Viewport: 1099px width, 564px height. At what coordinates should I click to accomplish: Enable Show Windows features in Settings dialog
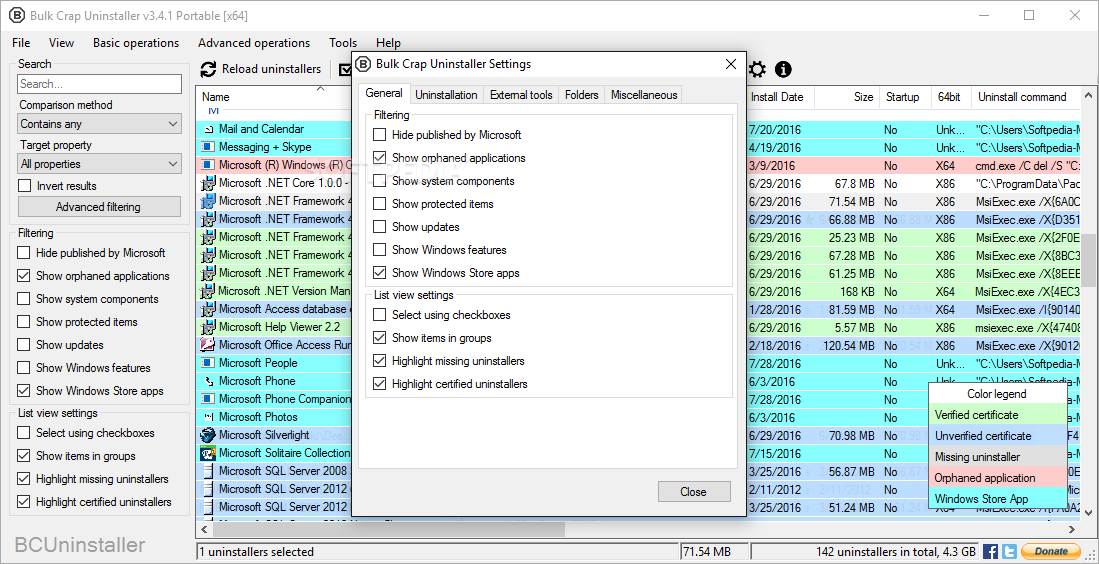point(379,250)
